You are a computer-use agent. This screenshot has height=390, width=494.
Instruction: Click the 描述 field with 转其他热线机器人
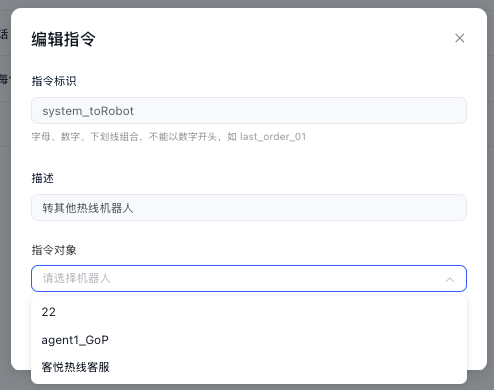tap(249, 208)
